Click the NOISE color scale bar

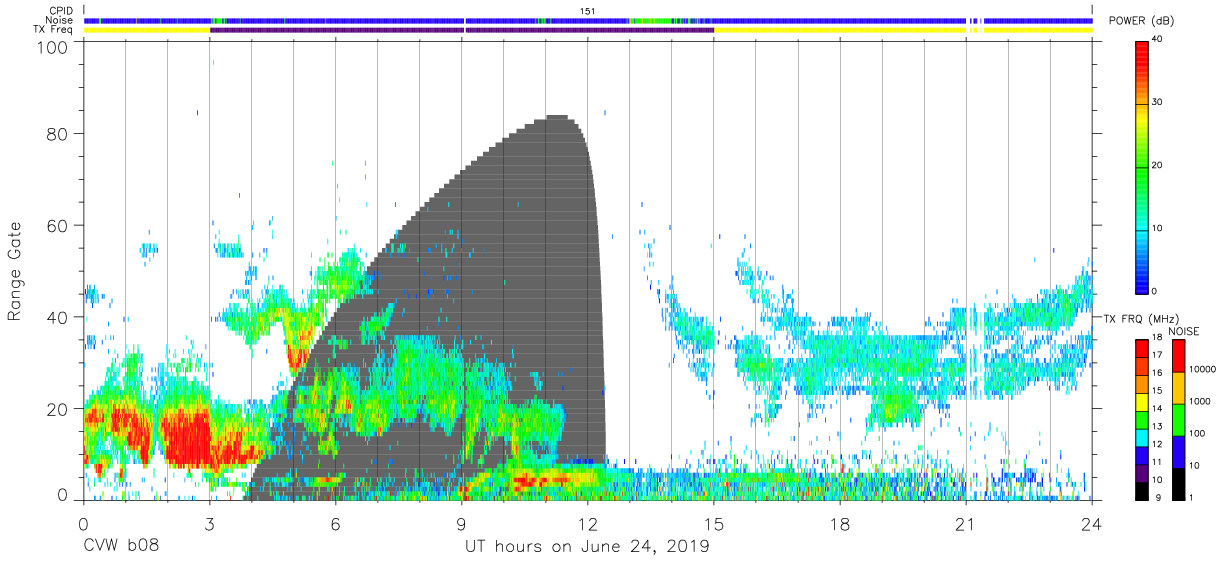coord(1178,419)
